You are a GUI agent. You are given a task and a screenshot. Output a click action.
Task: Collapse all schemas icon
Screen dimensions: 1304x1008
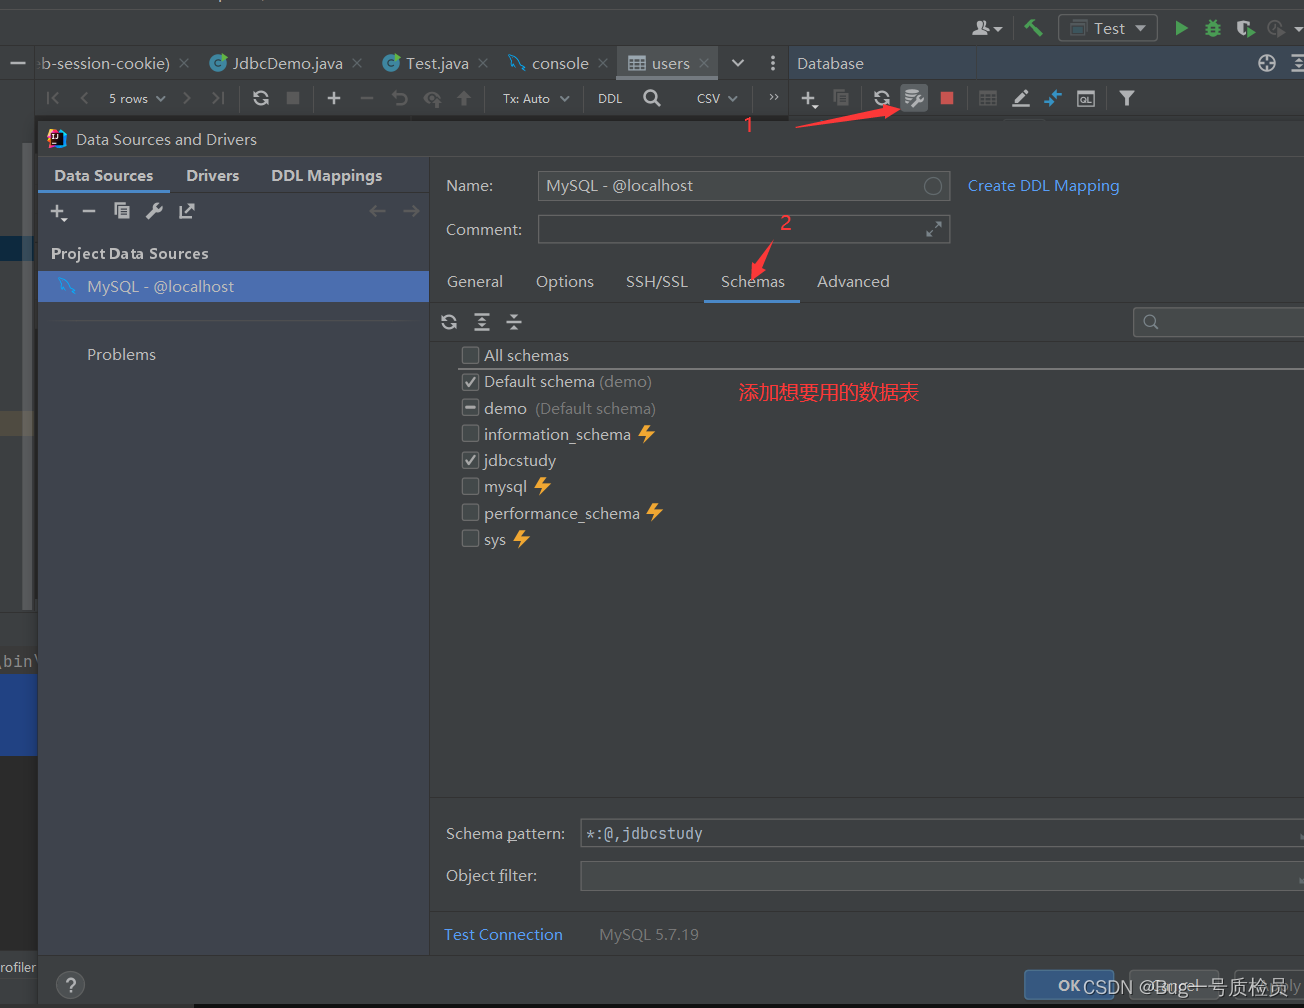click(514, 322)
